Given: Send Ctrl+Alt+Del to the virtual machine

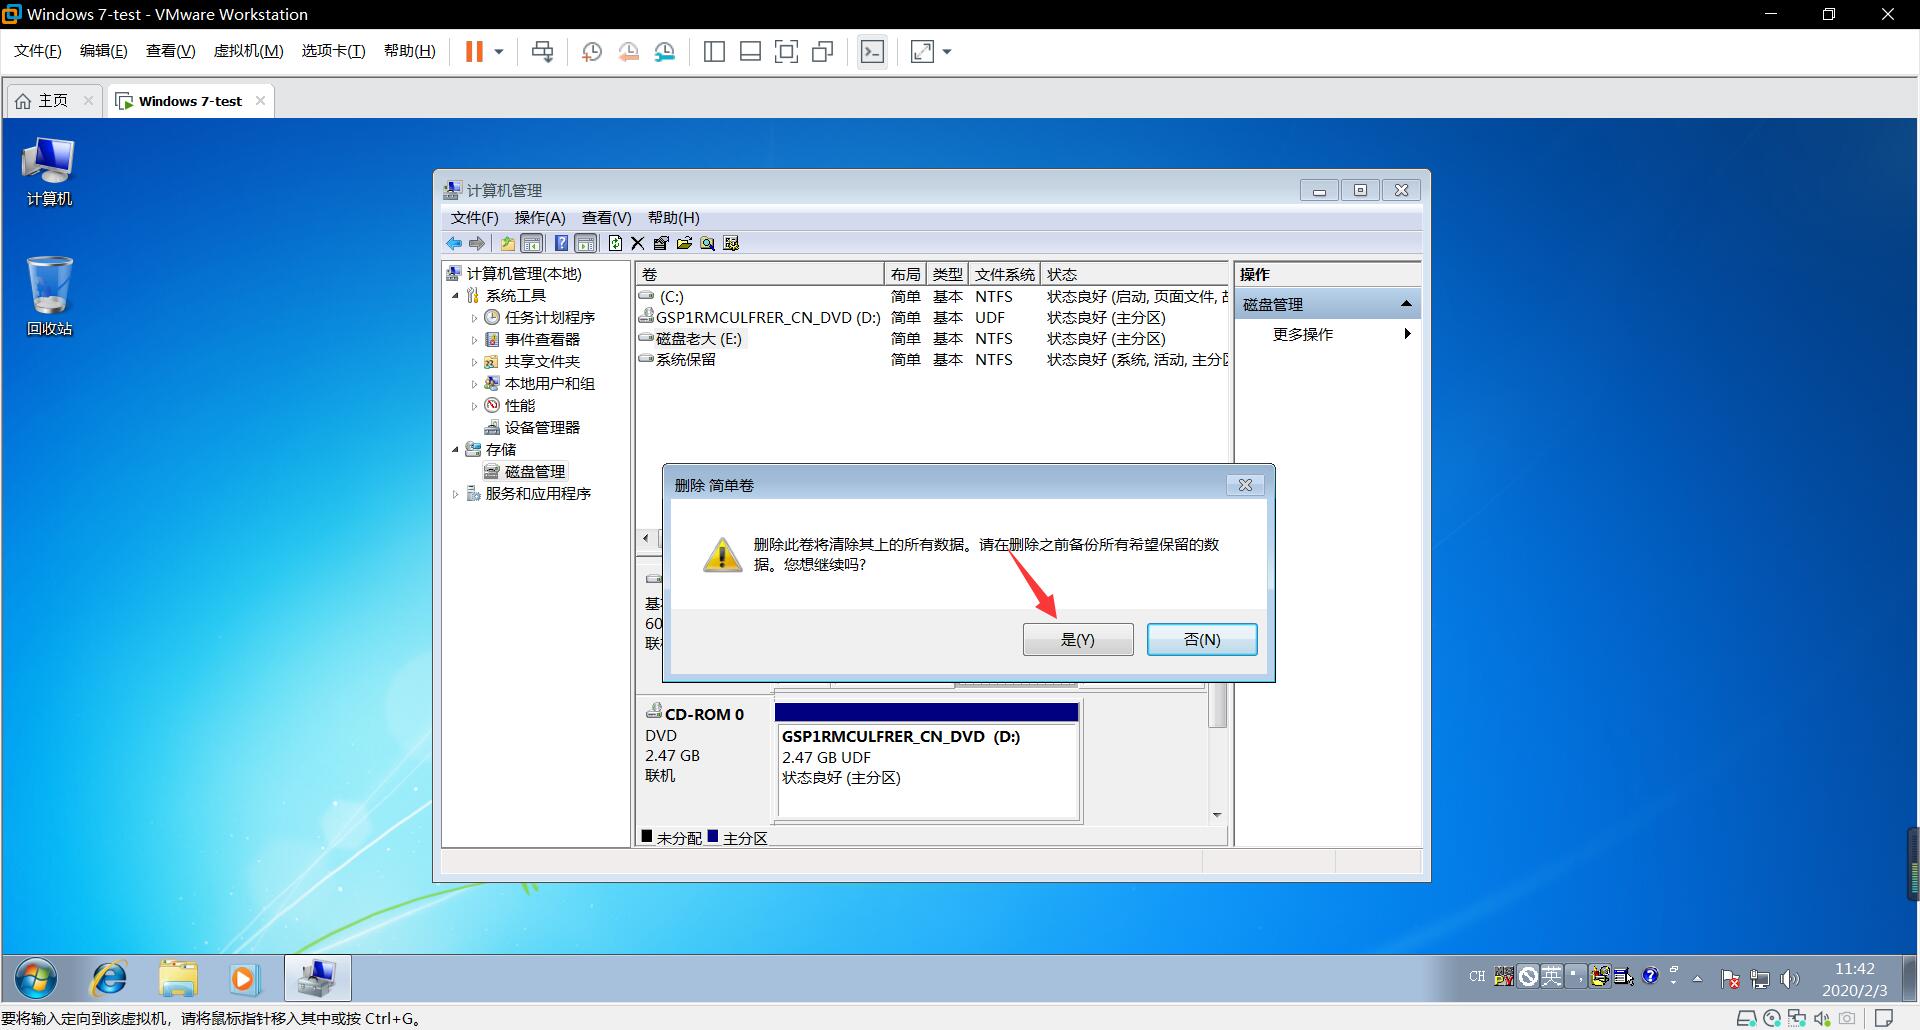Looking at the screenshot, I should coord(543,51).
